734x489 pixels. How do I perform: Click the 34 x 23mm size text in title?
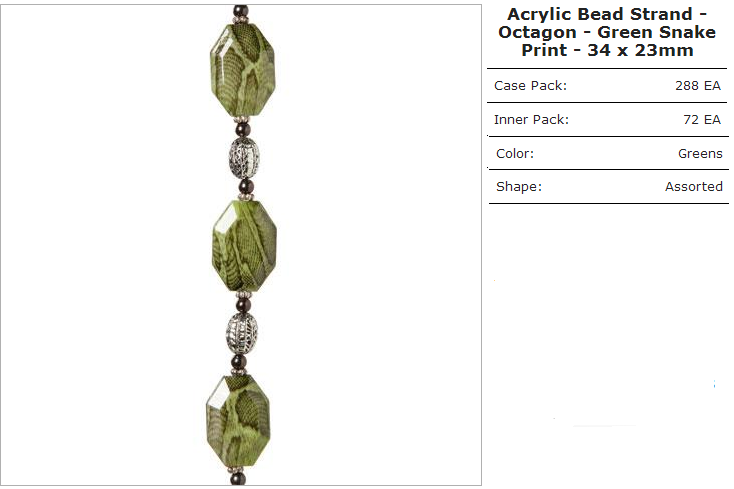(x=640, y=50)
